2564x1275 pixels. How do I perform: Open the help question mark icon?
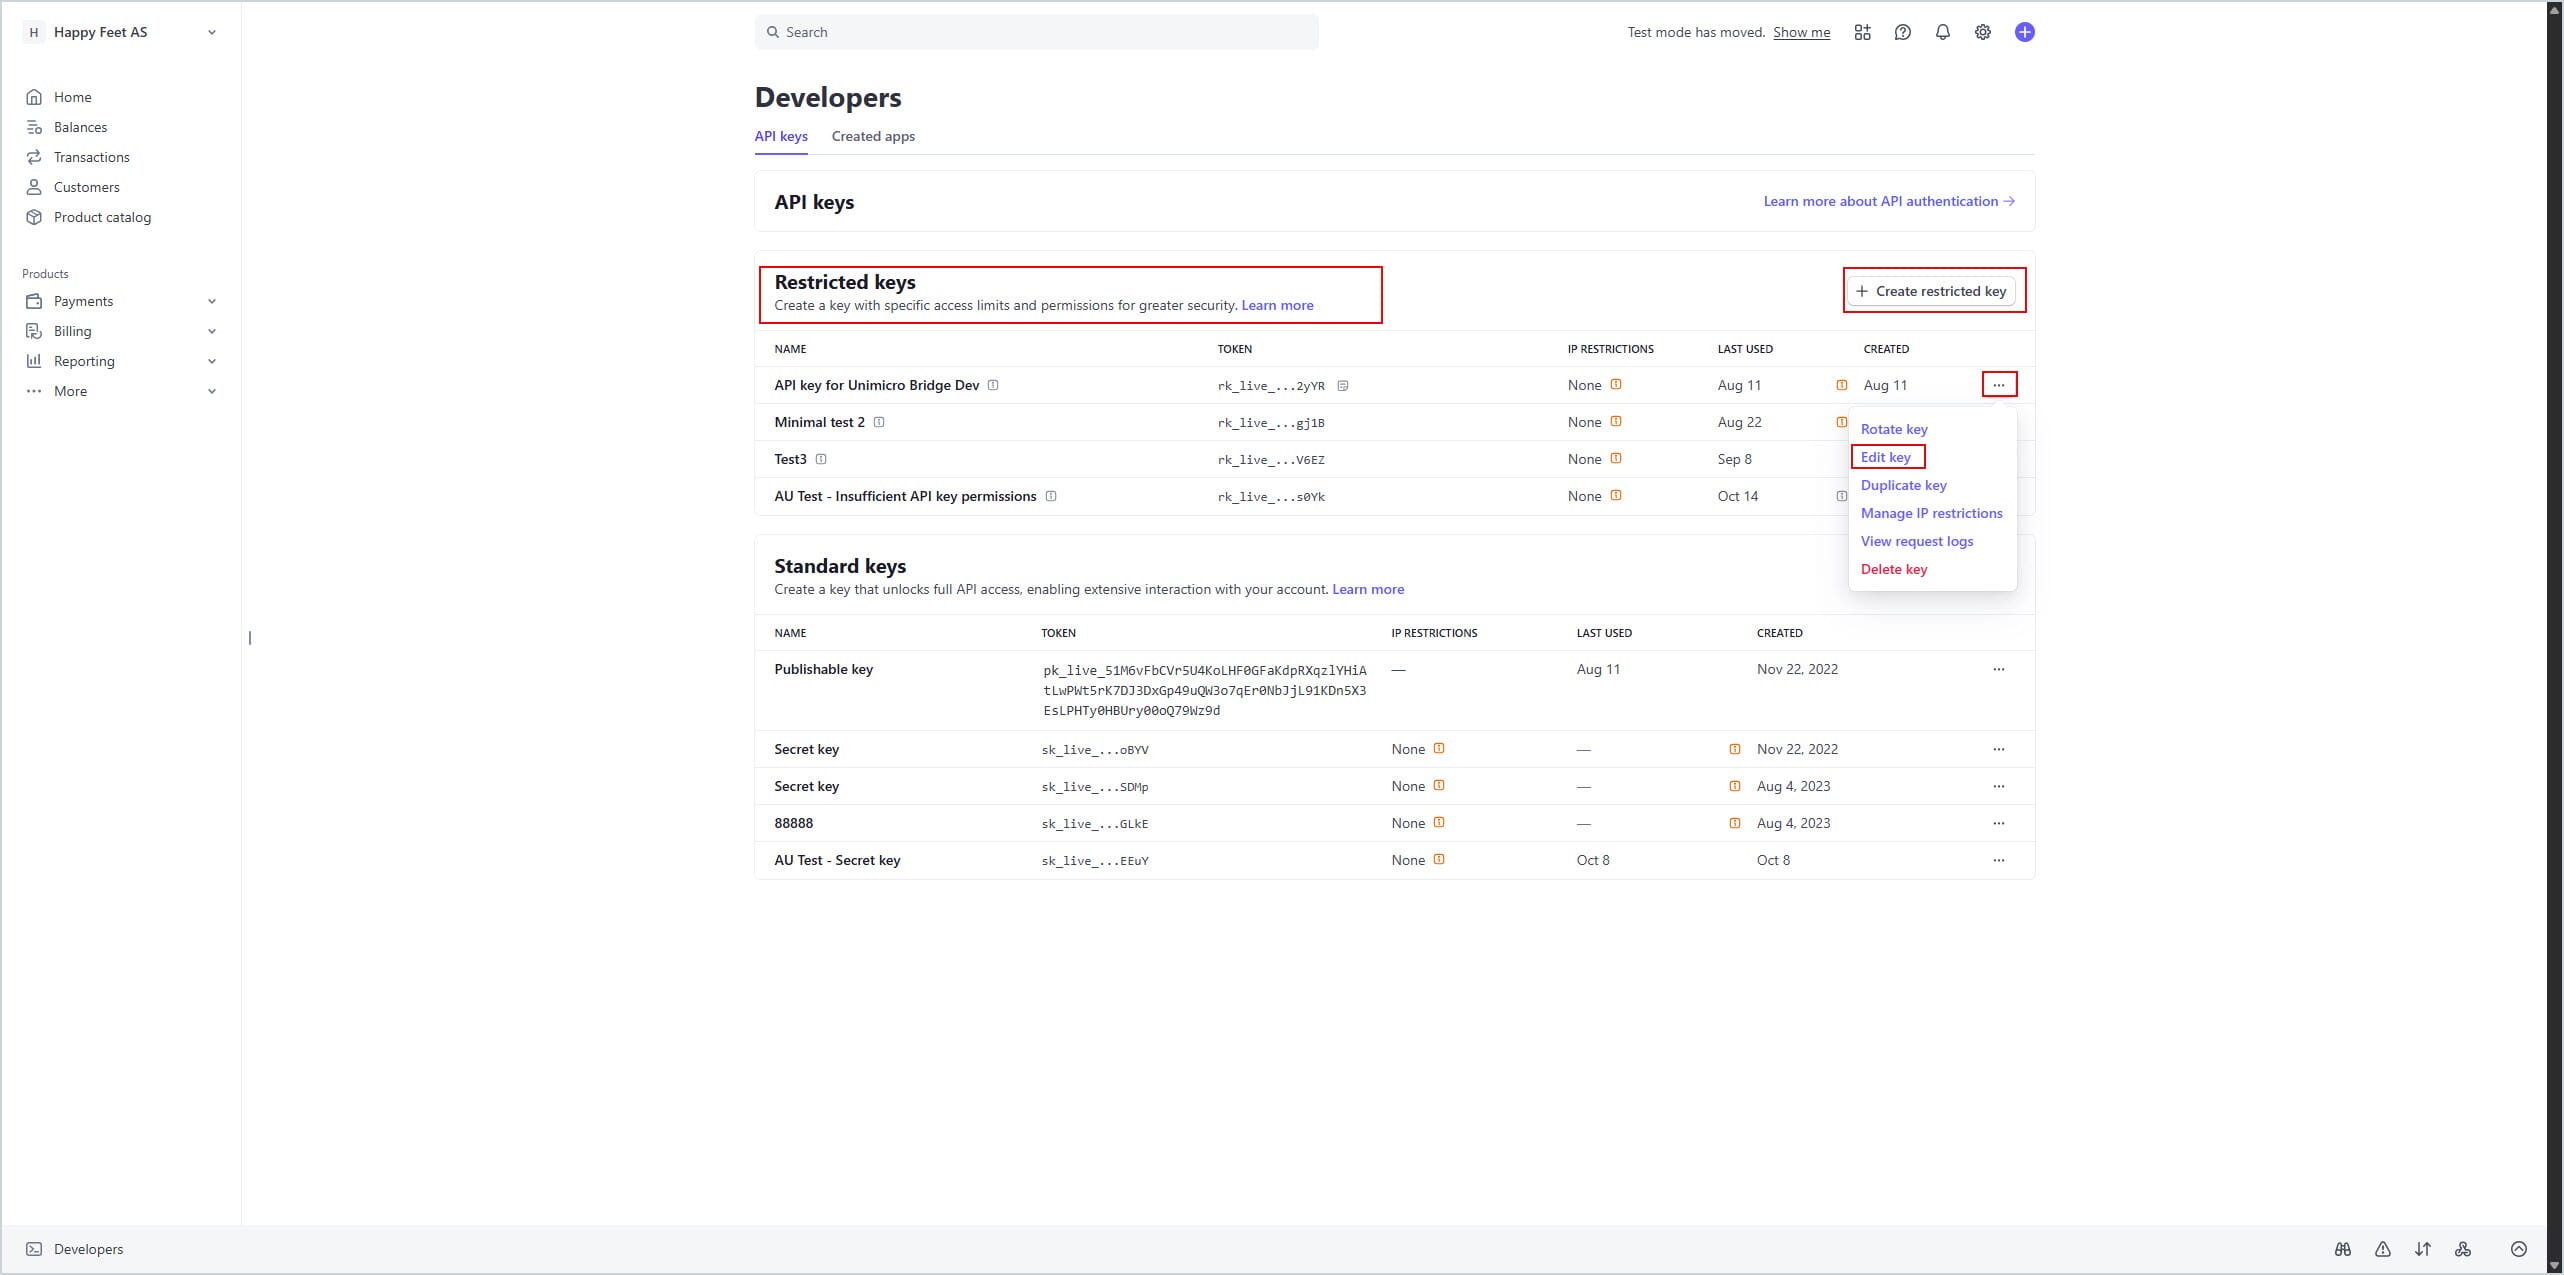[x=1902, y=32]
